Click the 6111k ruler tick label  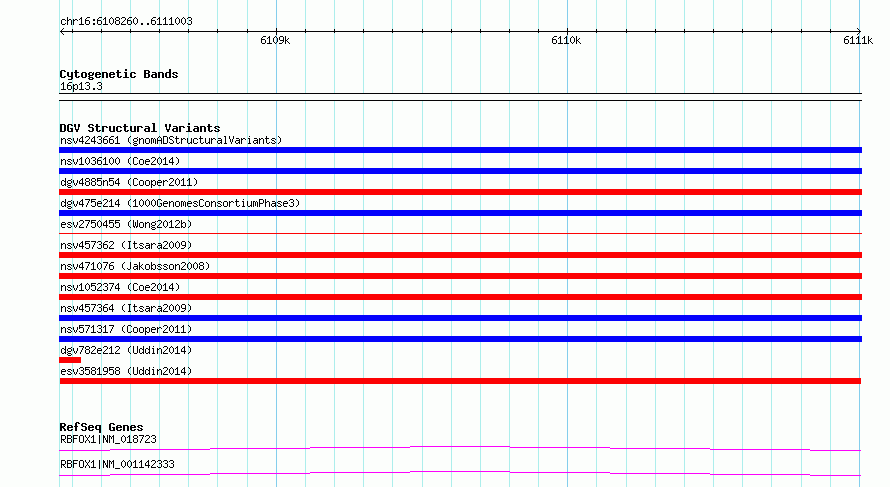[x=858, y=40]
